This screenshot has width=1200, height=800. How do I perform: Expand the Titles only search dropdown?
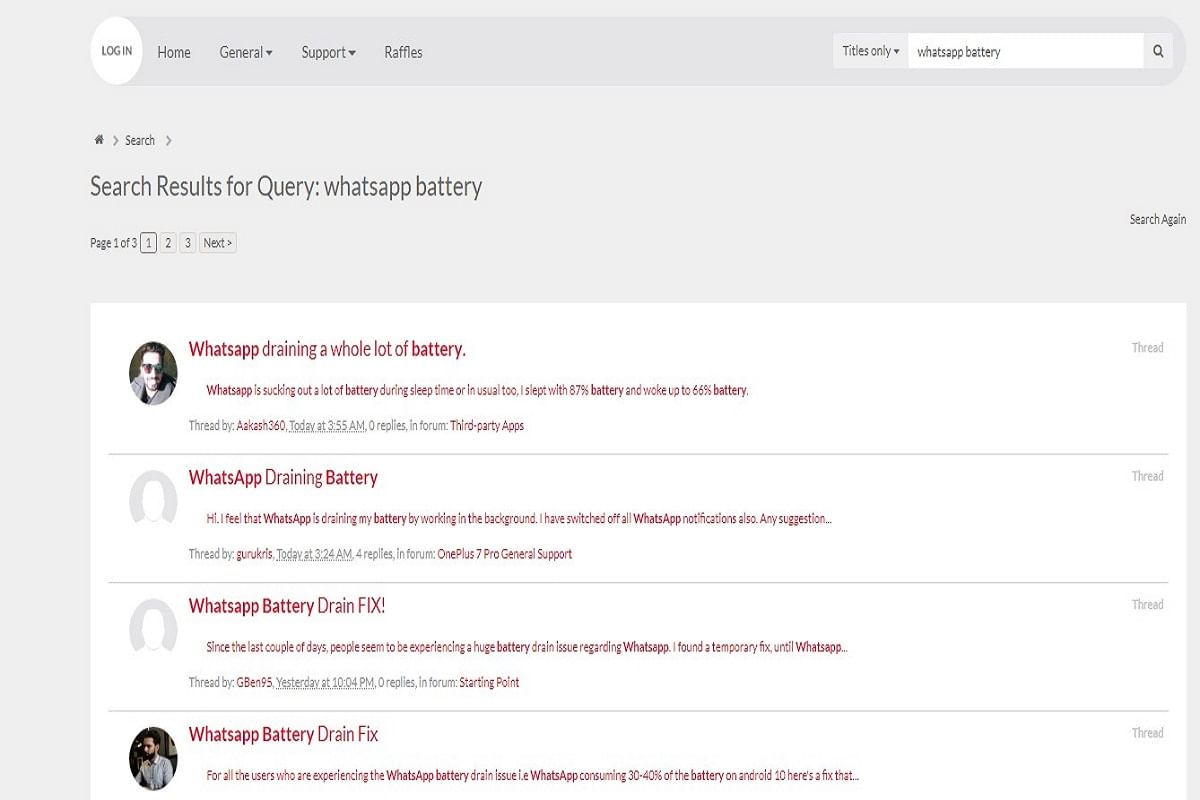tap(870, 51)
